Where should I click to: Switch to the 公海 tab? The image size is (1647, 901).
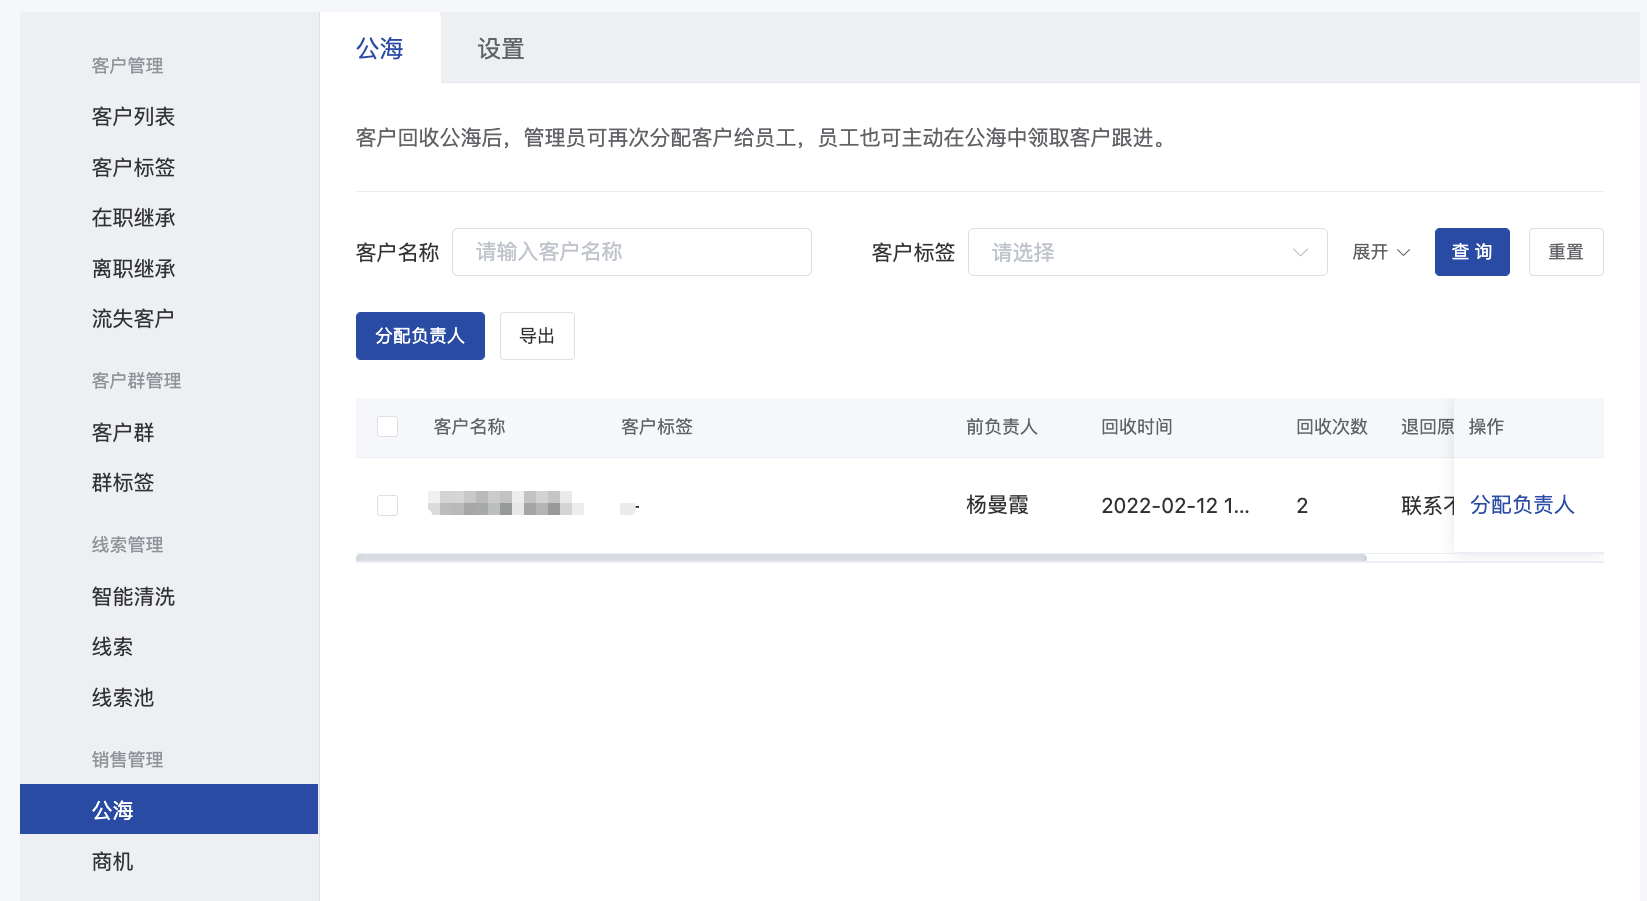point(380,48)
